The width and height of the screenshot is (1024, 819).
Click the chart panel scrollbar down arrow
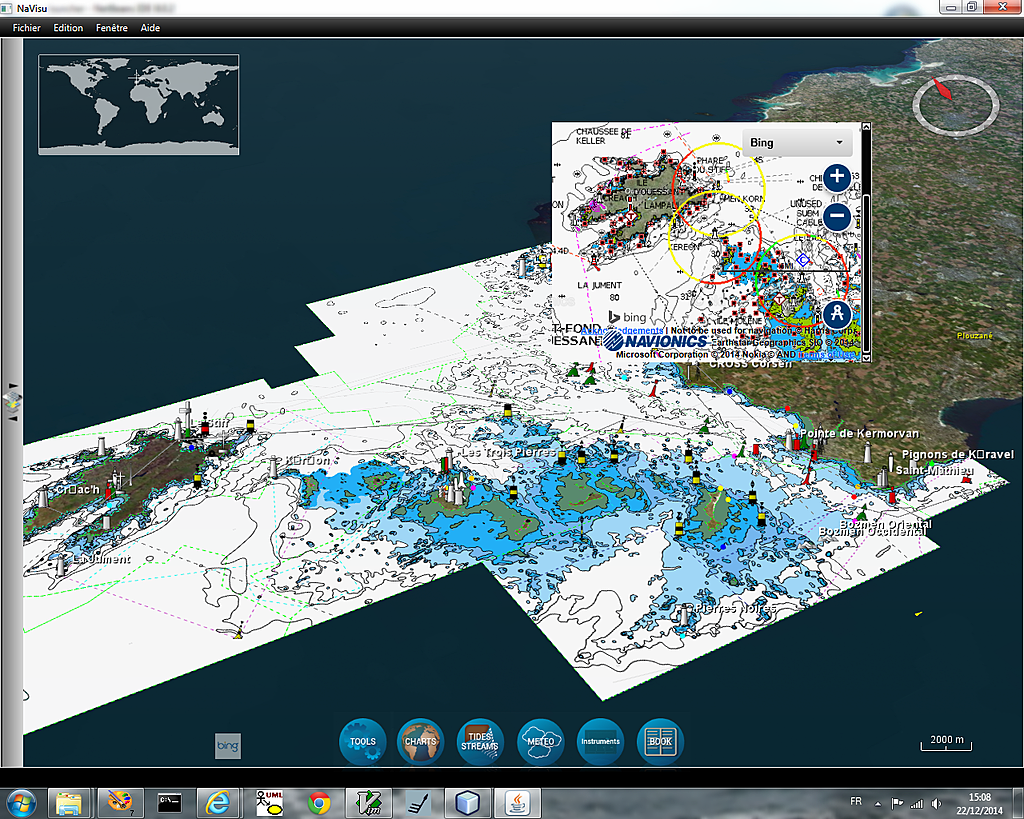pos(866,357)
